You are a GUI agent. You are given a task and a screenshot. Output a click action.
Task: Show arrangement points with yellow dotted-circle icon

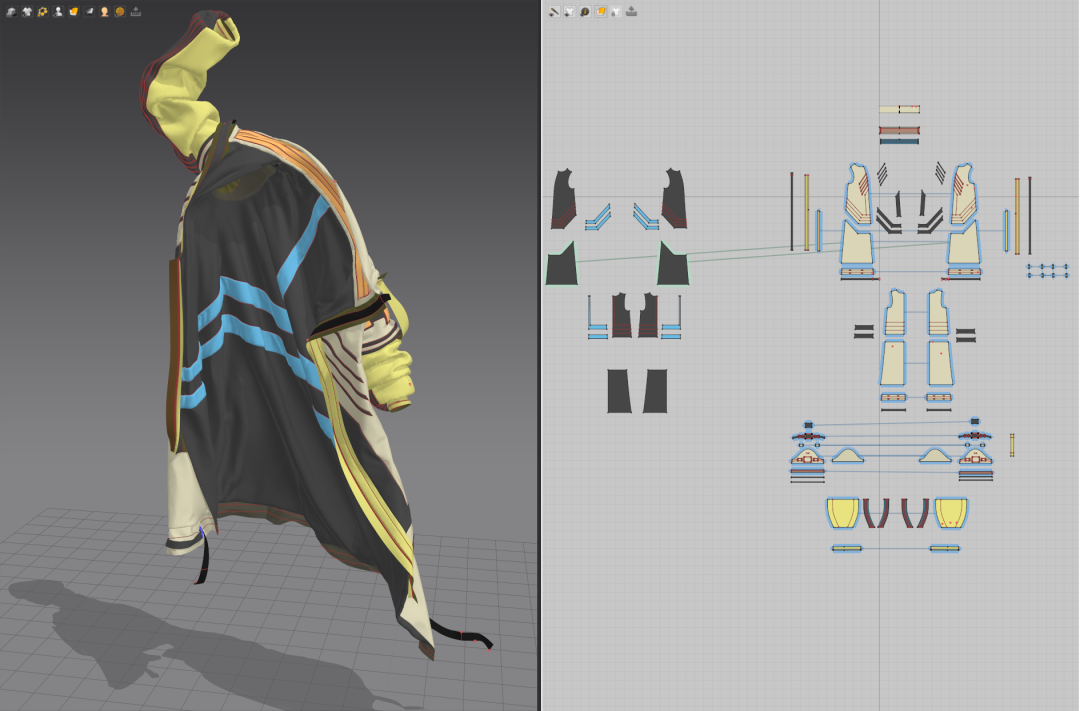[43, 12]
